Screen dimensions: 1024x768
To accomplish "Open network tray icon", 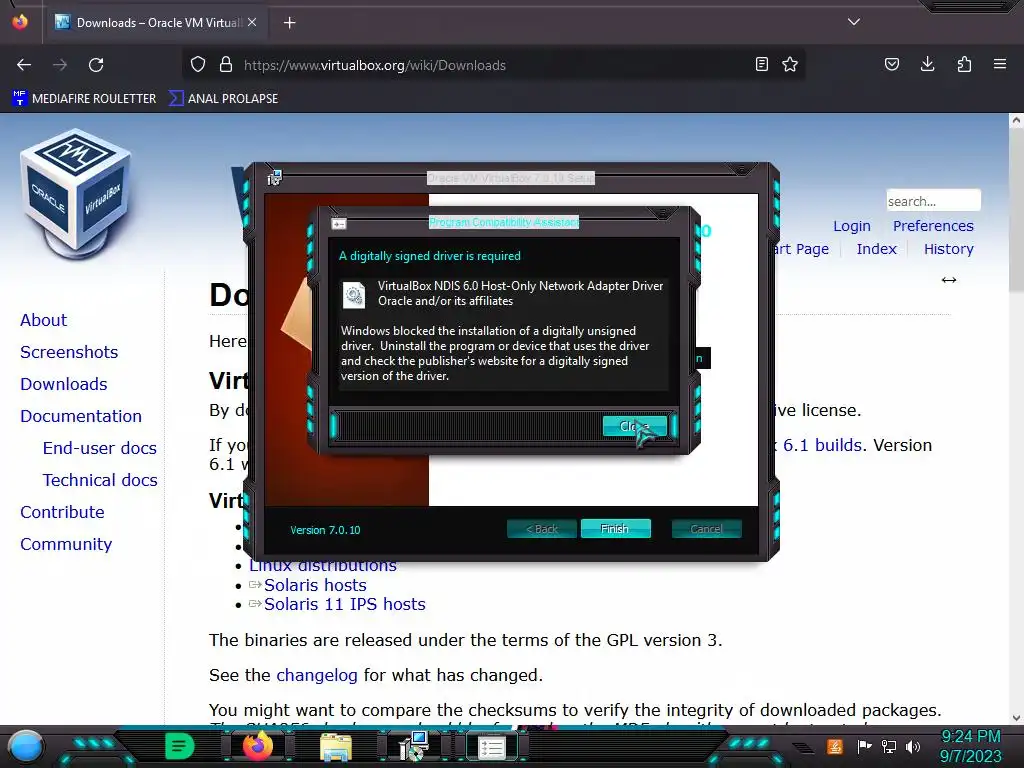I will pos(889,746).
